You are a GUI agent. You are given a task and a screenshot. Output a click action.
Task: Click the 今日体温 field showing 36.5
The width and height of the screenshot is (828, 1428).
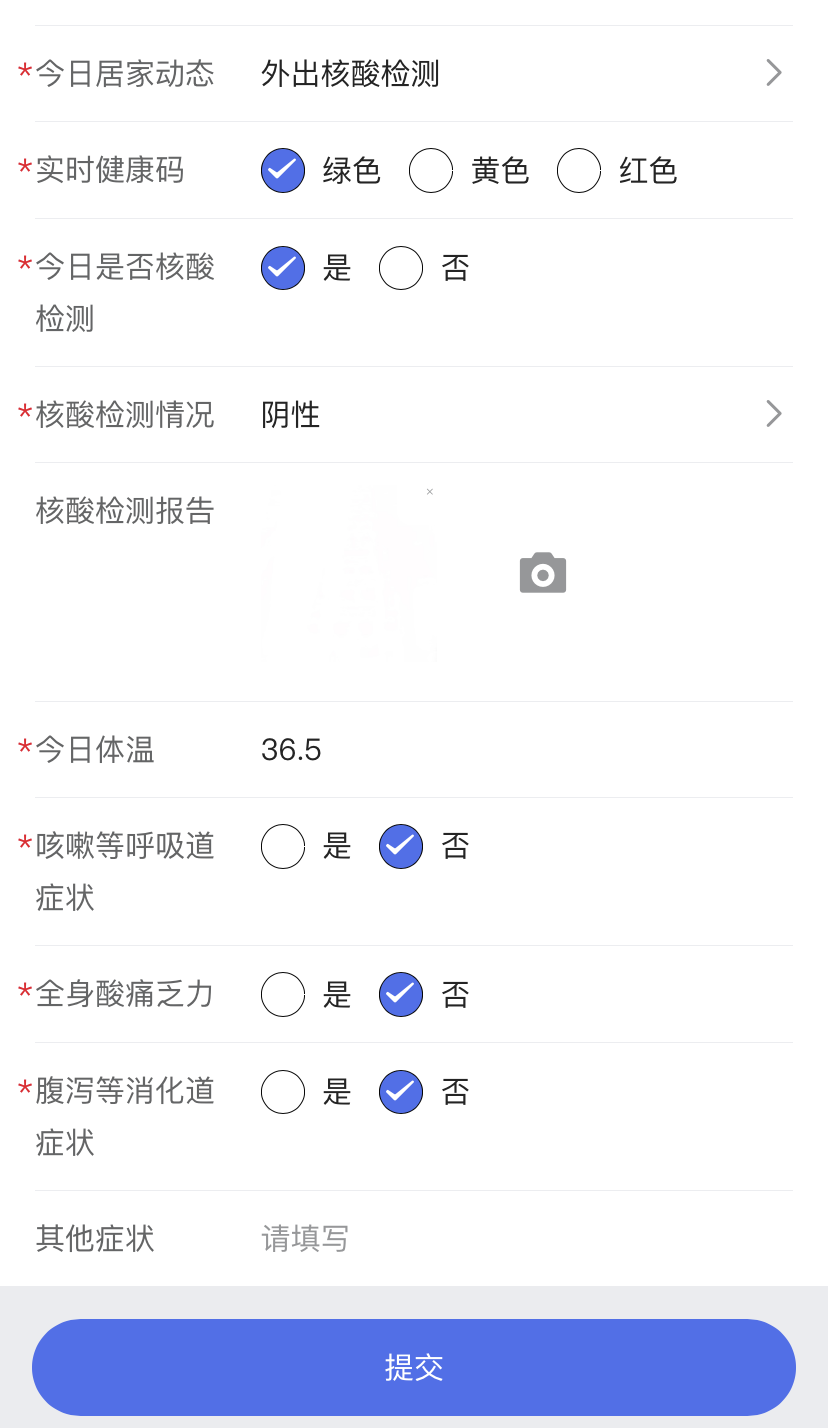(x=500, y=749)
